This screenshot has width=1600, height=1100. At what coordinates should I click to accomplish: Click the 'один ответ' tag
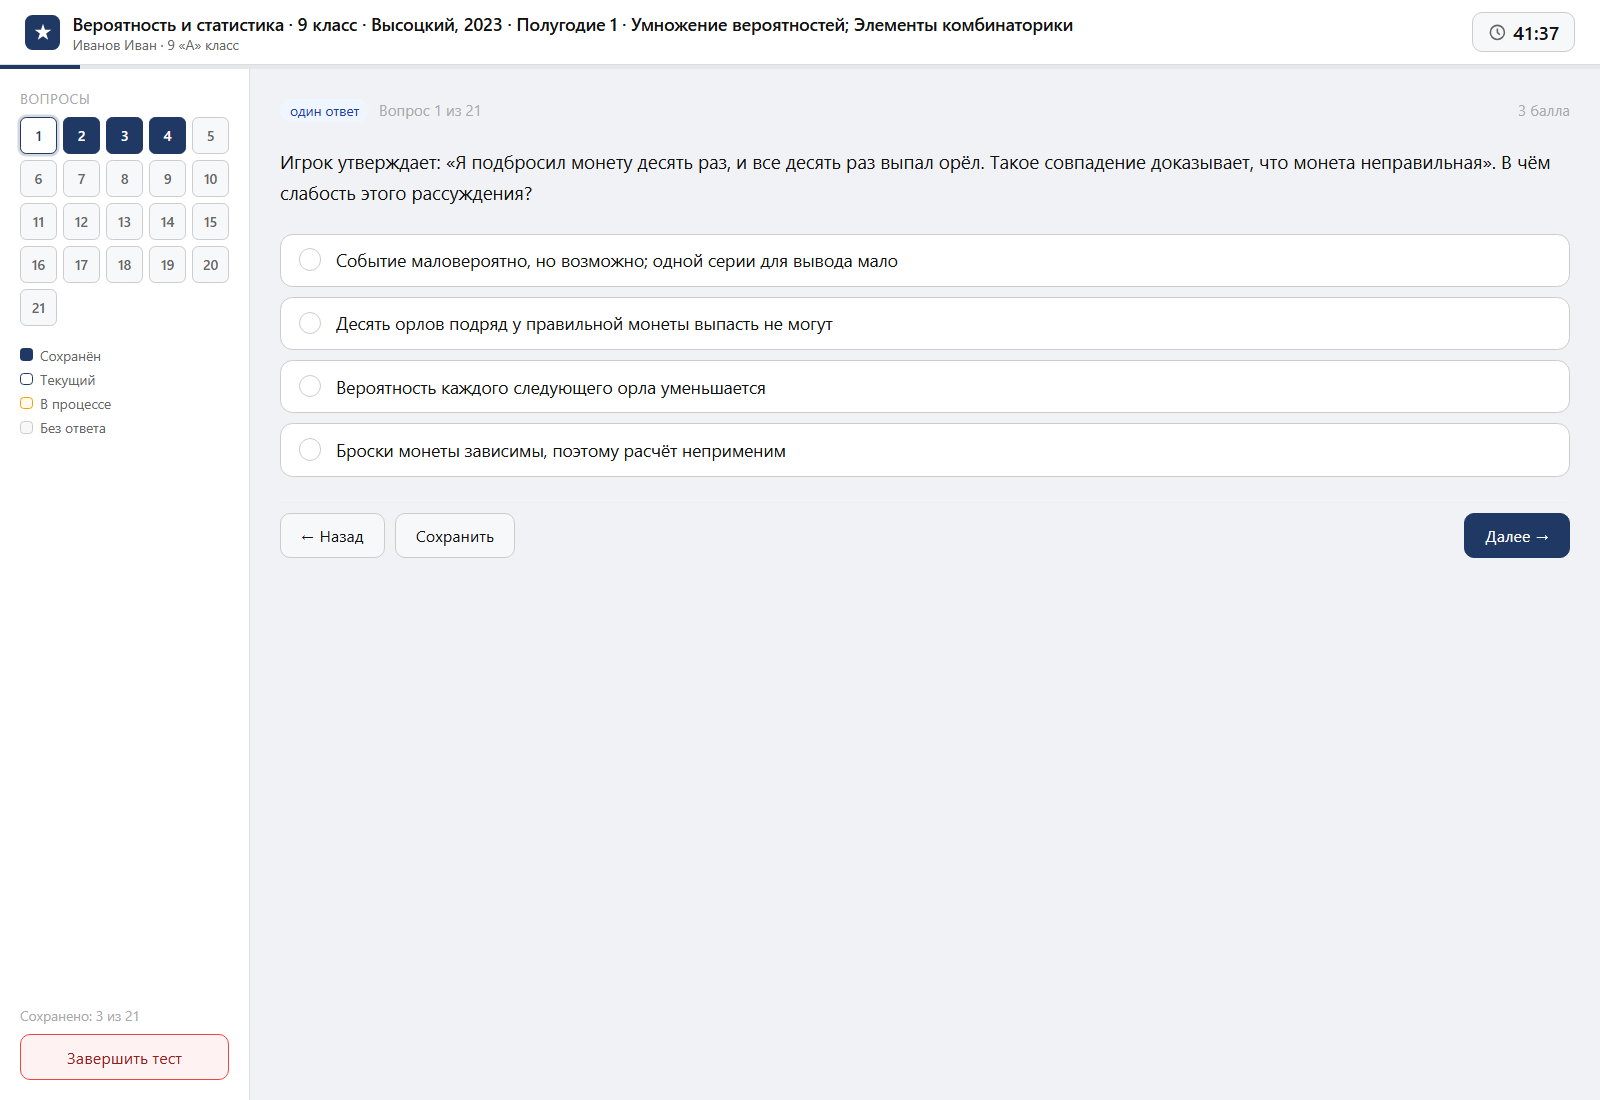coord(325,111)
